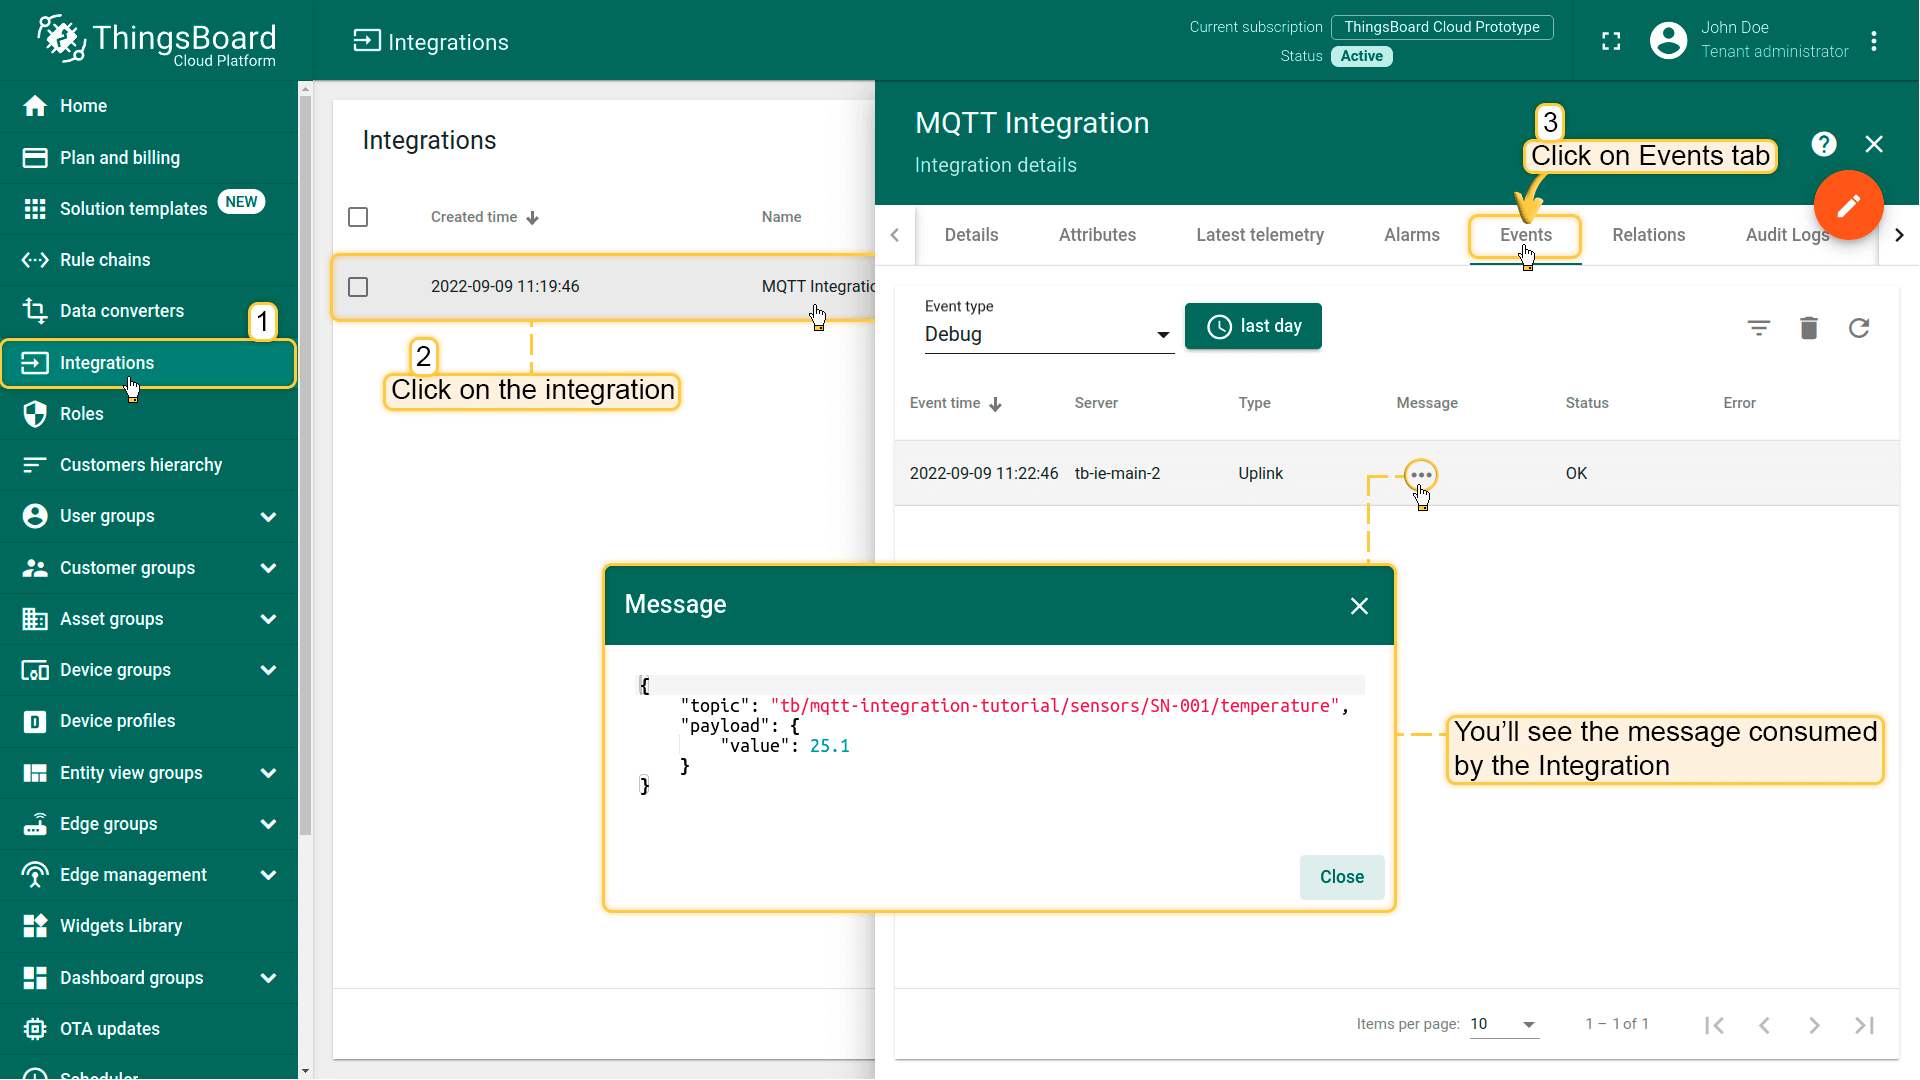1920x1080 pixels.
Task: Sort by Created time column
Action: (x=485, y=217)
